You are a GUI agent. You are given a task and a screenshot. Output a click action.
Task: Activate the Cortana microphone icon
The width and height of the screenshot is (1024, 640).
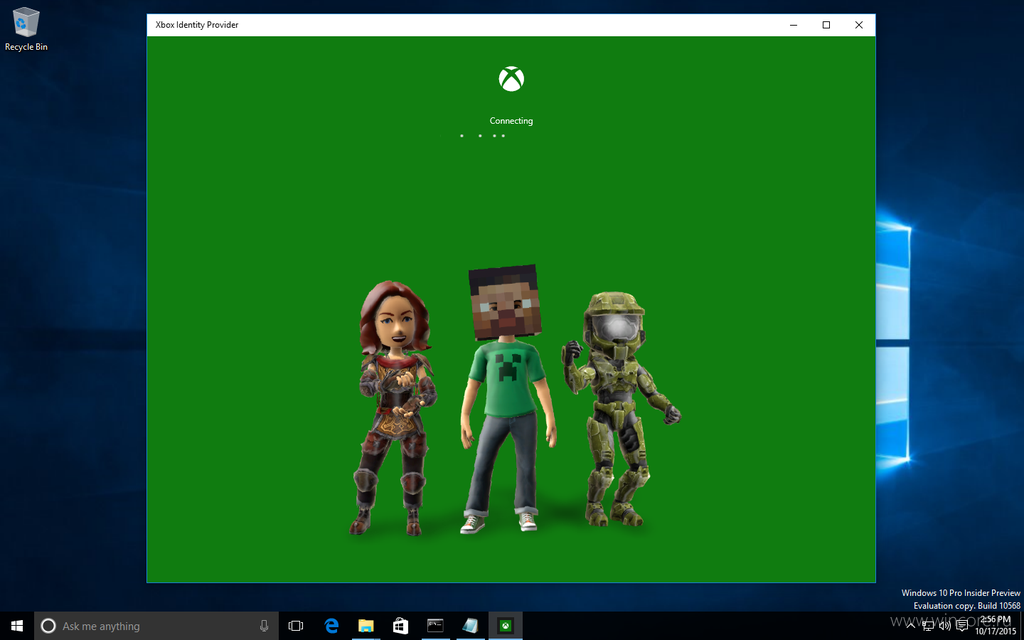(x=264, y=626)
